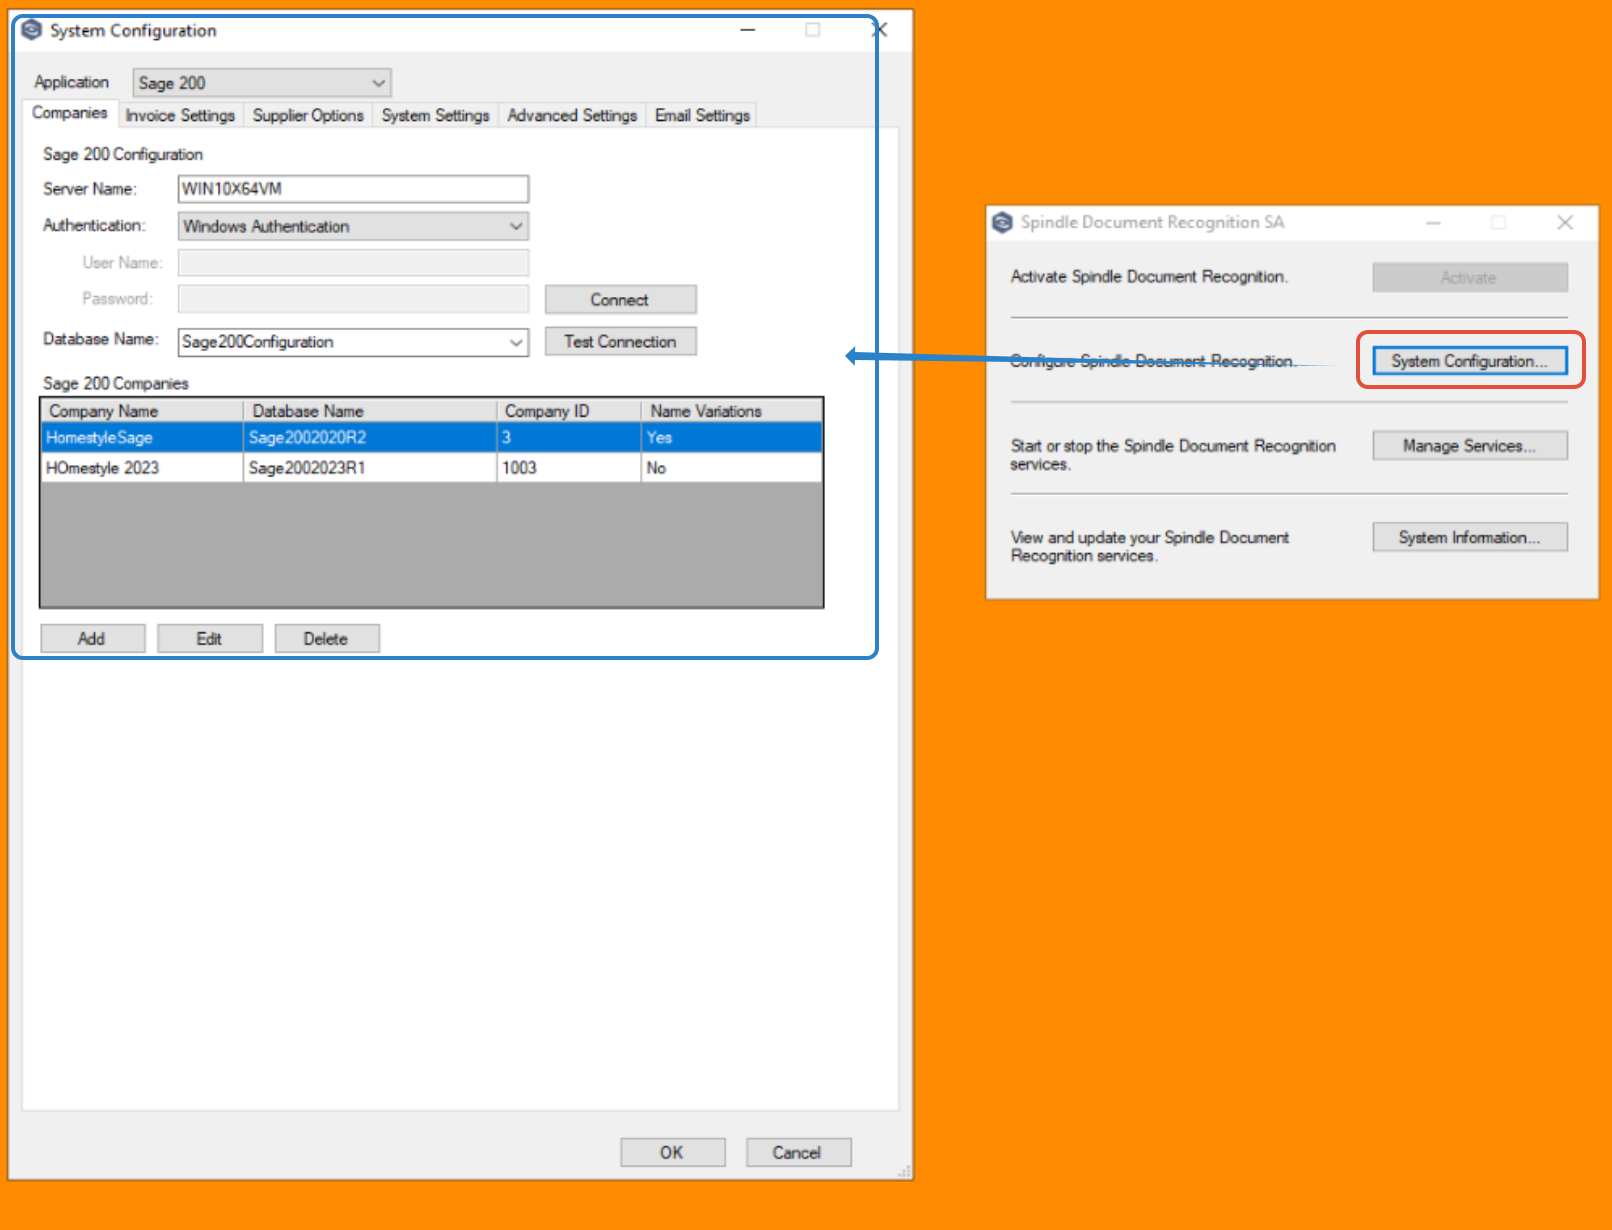Click the Connect button
Viewport: 1612px width, 1230px height.
[620, 300]
